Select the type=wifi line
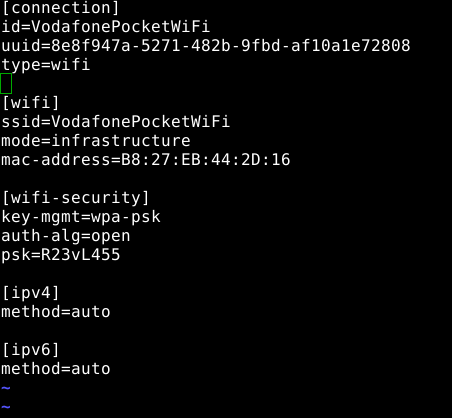The width and height of the screenshot is (452, 418). [46, 65]
